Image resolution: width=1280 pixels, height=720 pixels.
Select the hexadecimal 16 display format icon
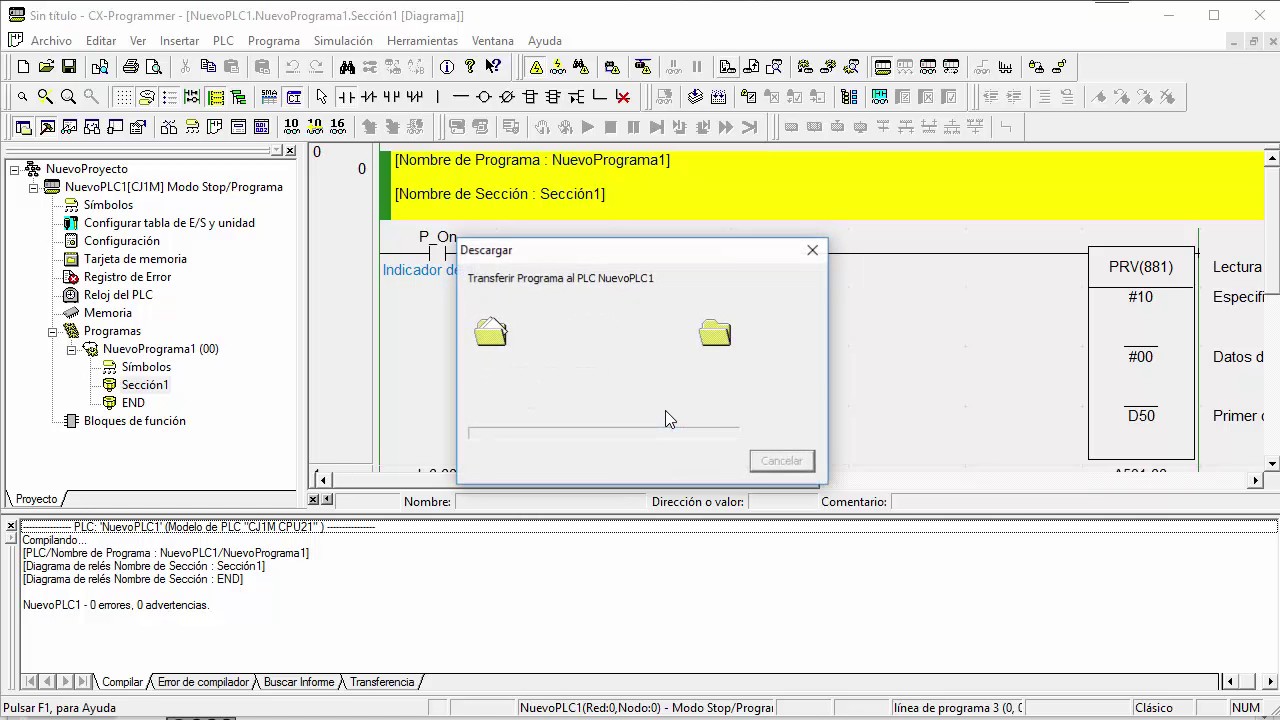coord(337,127)
